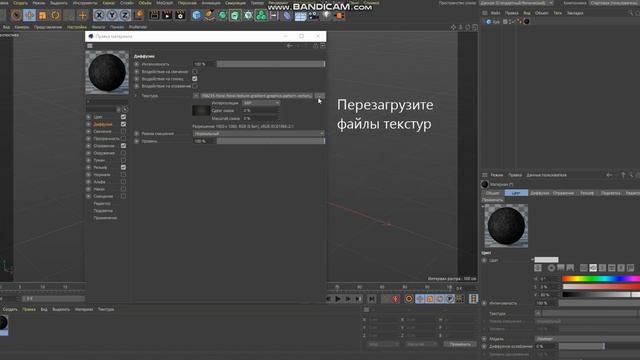Image resolution: width=640 pixels, height=360 pixels.
Task: Expand the color swatch disclosure arrow
Action: [x=533, y=260]
